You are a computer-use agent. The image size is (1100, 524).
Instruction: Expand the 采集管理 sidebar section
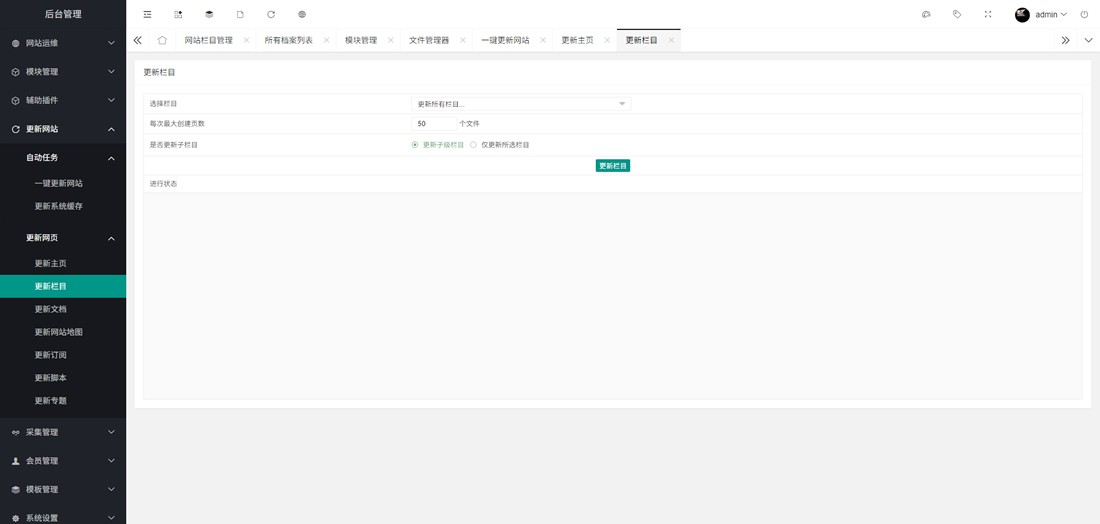(63, 432)
